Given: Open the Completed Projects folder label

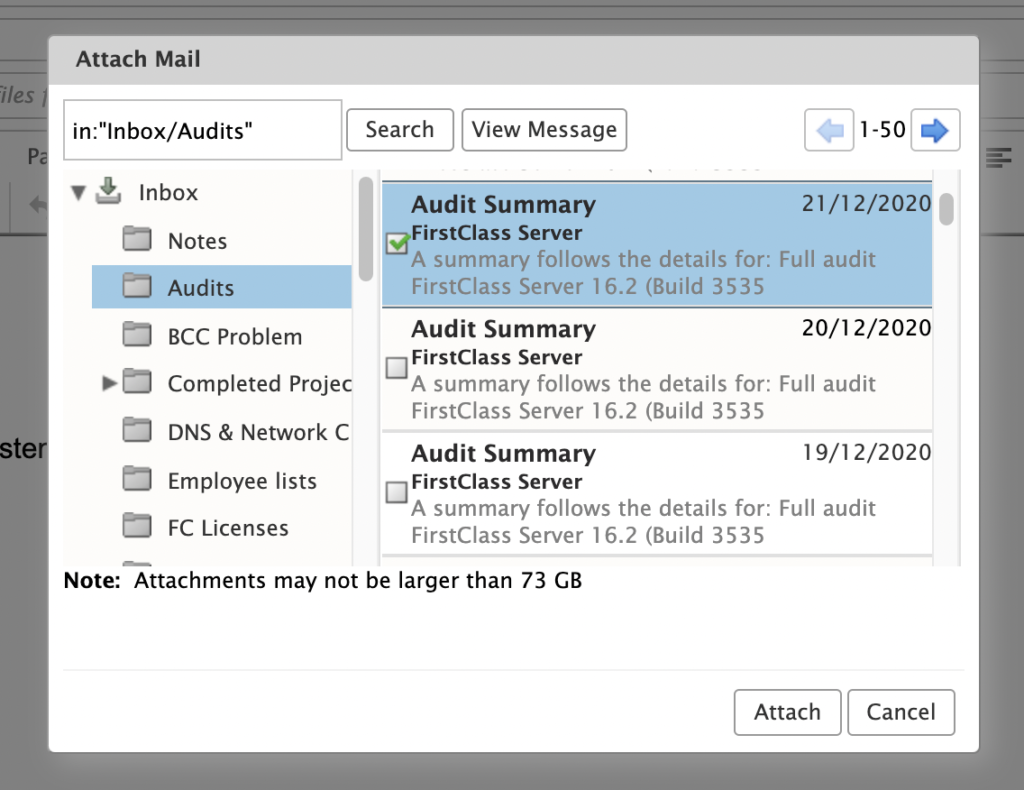Looking at the screenshot, I should [259, 383].
